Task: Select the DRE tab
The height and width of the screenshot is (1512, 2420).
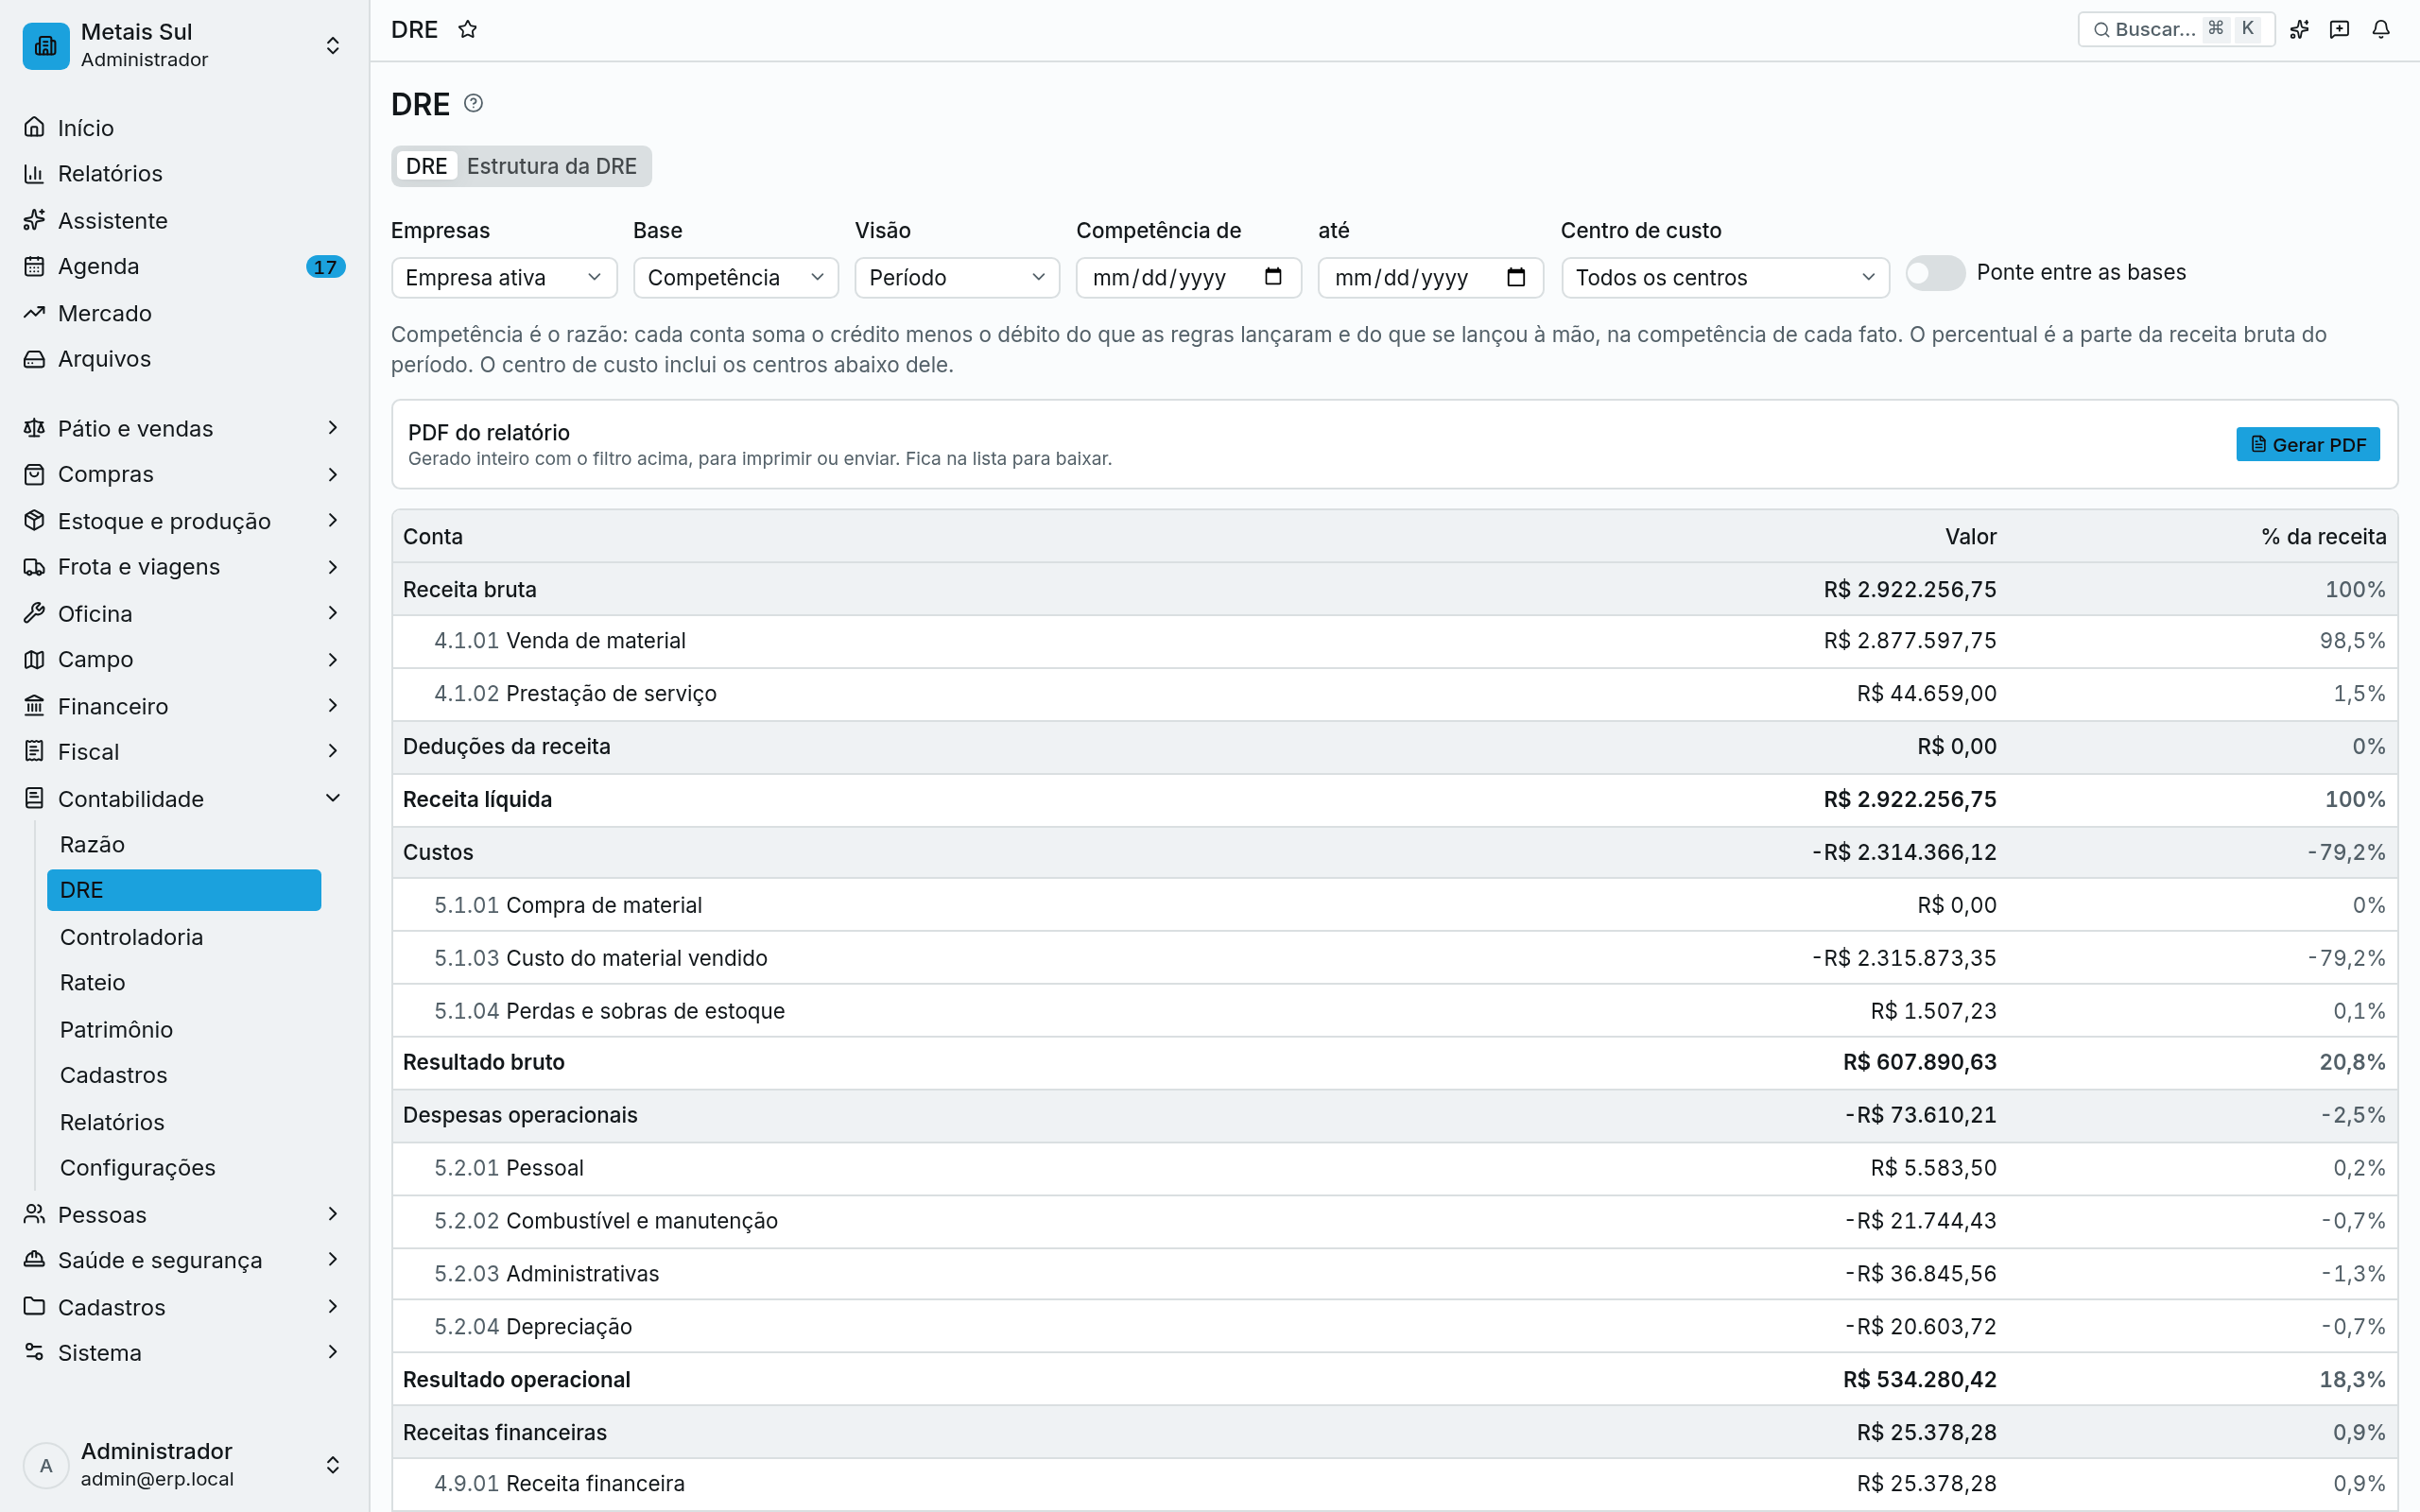Action: 427,166
